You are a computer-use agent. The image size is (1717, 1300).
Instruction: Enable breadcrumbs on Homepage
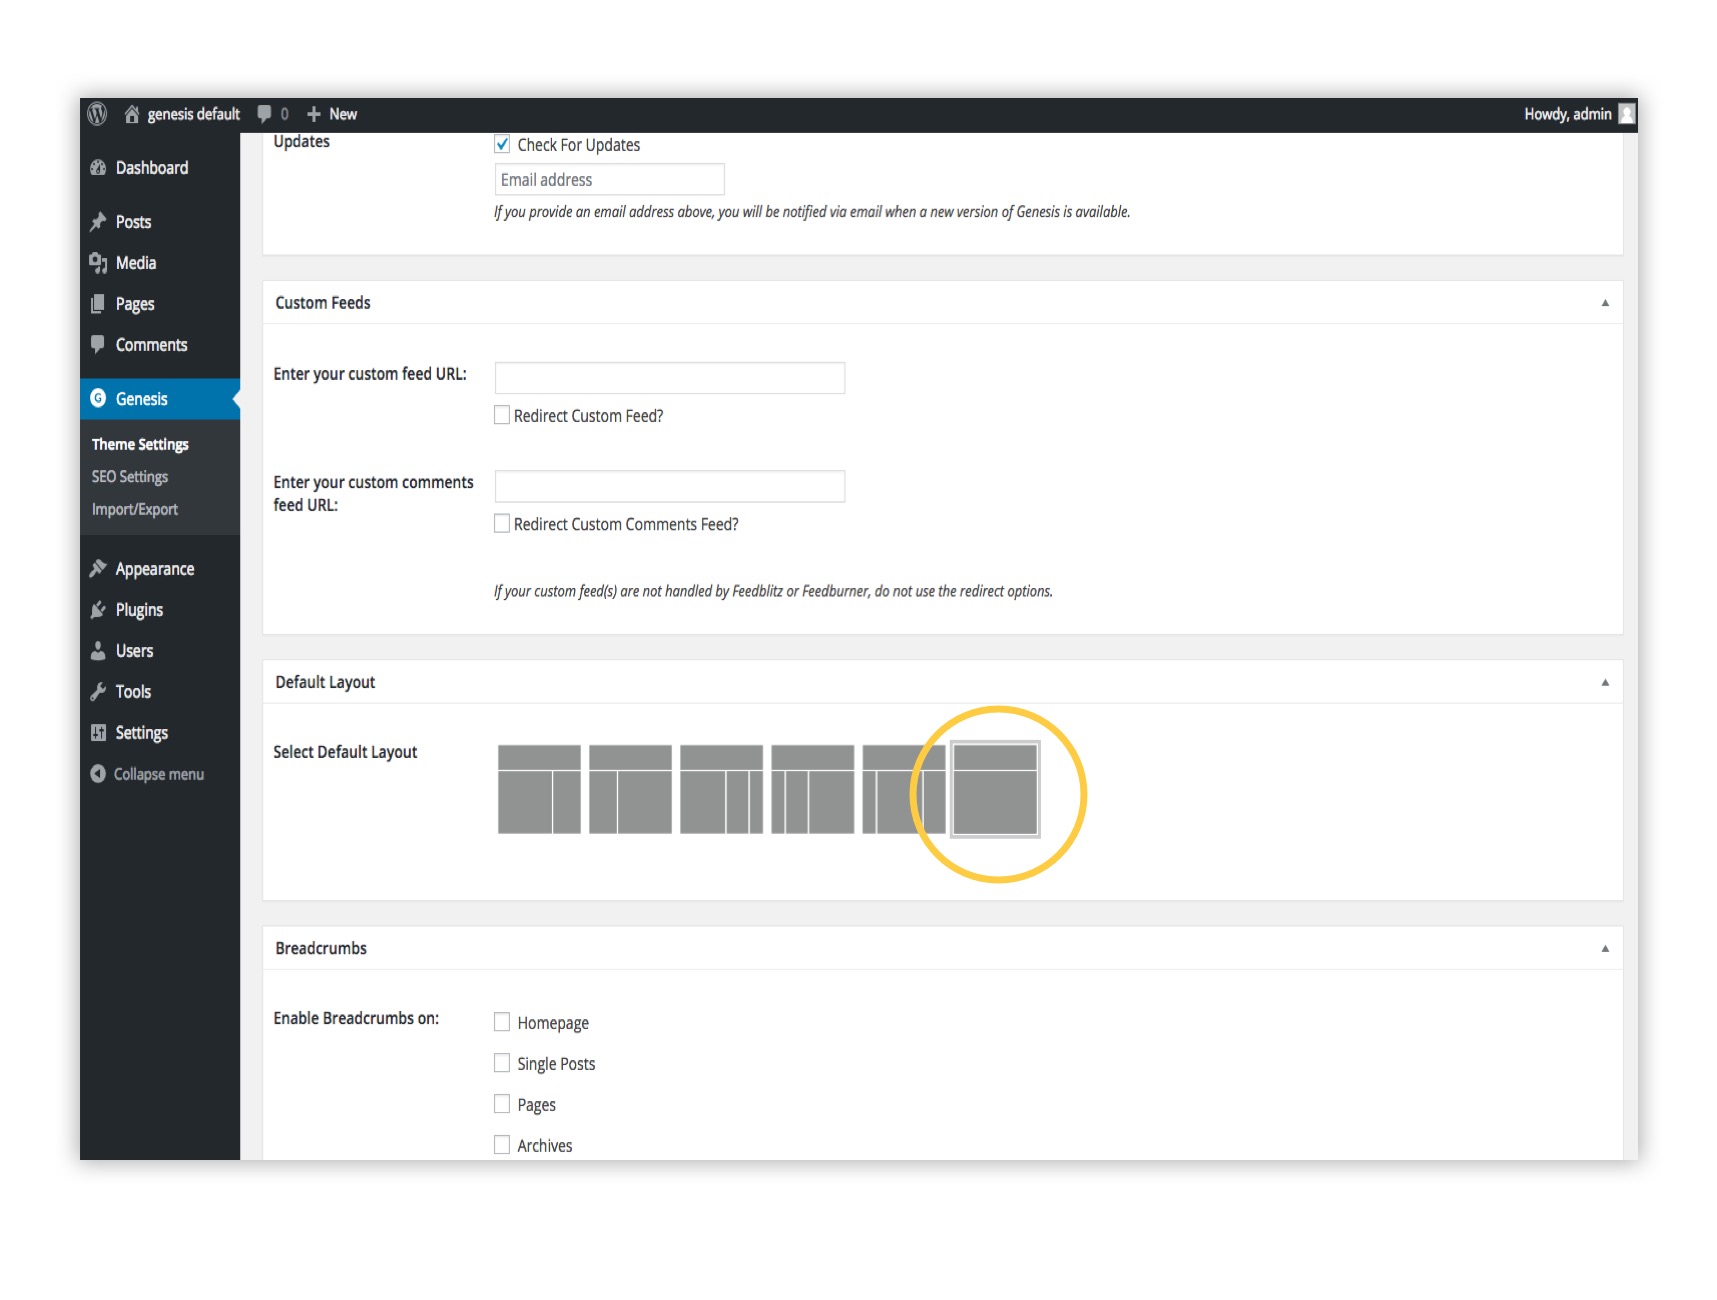502,1022
